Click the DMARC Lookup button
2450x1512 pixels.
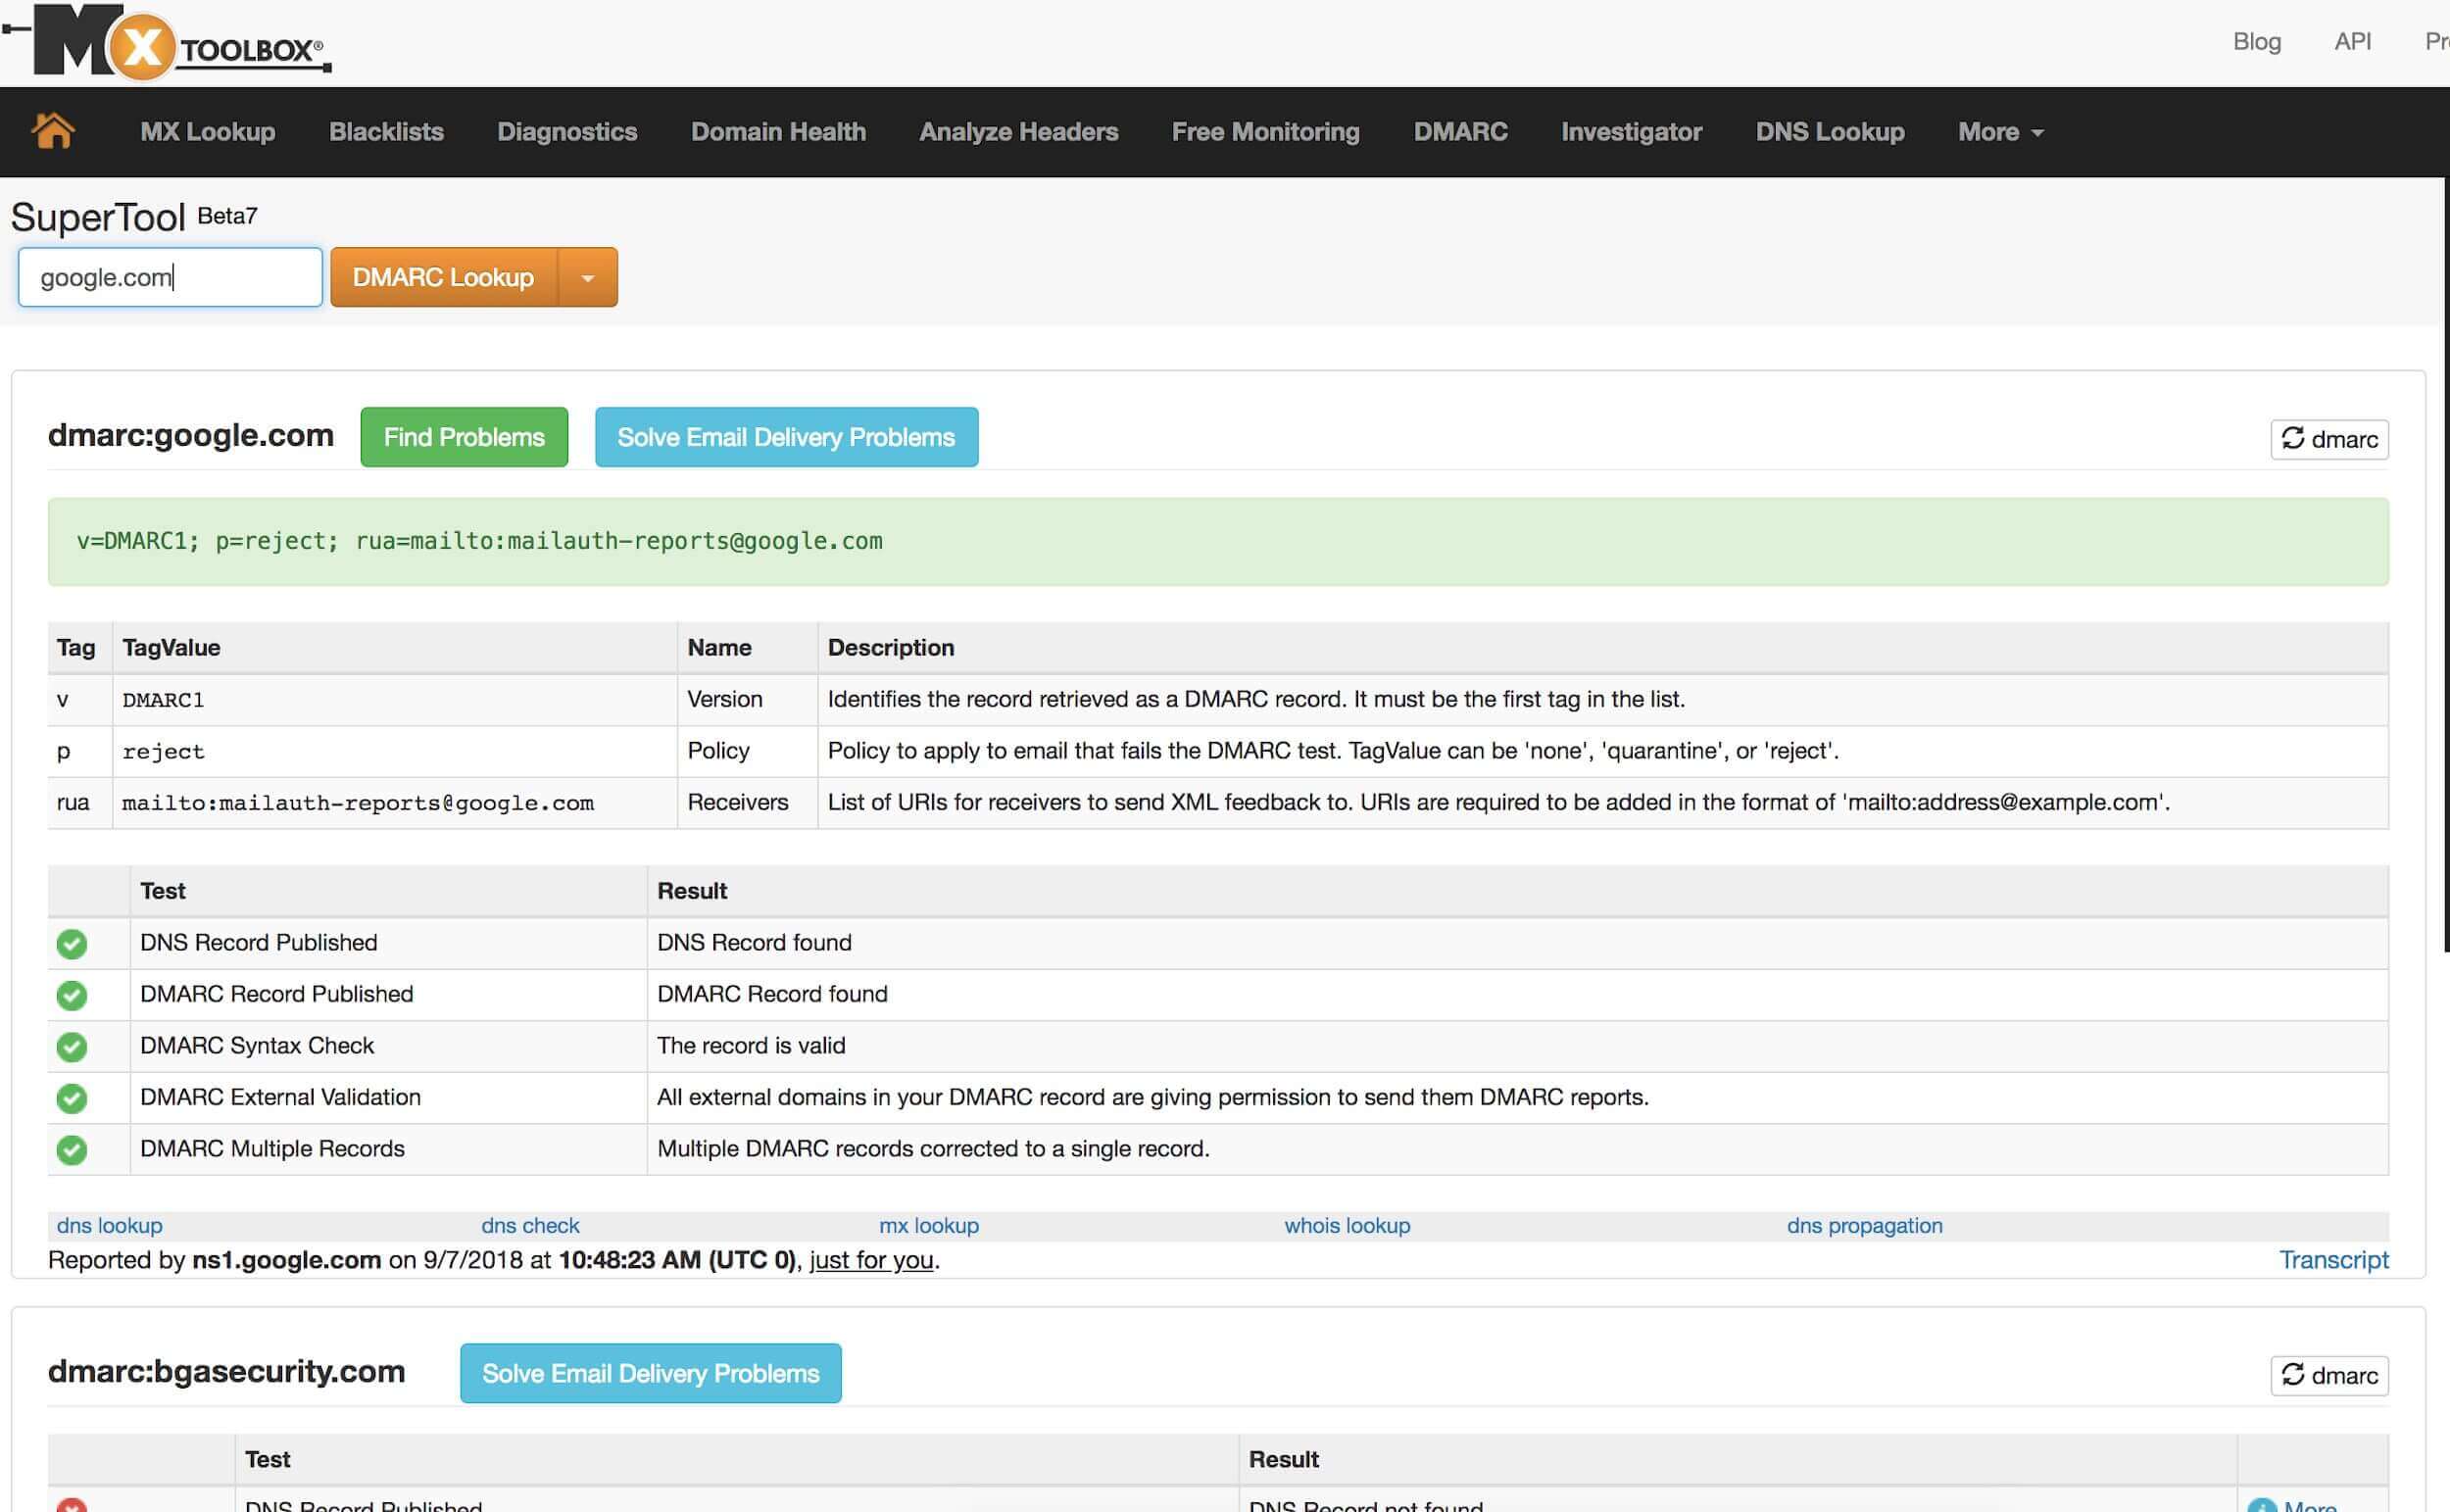coord(444,277)
